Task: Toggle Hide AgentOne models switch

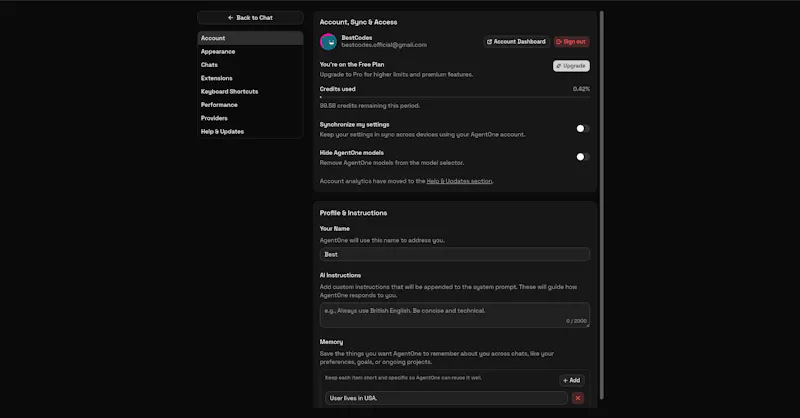Action: coord(583,157)
